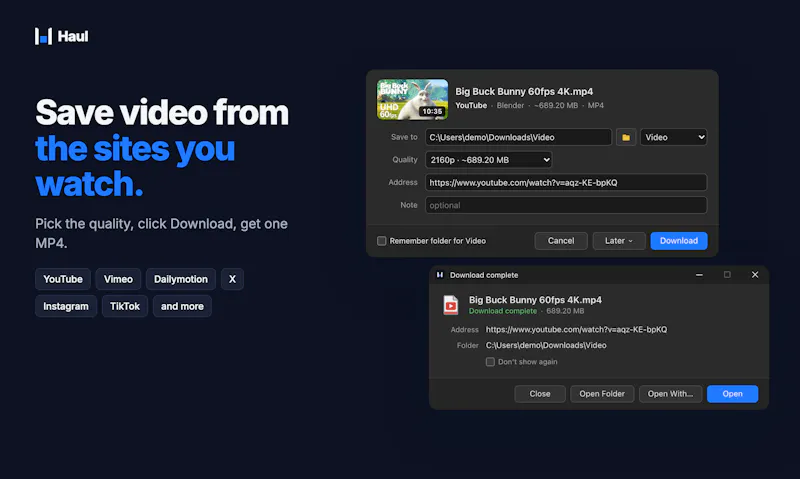Click the Address URL field
The width and height of the screenshot is (800, 479).
(x=566, y=182)
